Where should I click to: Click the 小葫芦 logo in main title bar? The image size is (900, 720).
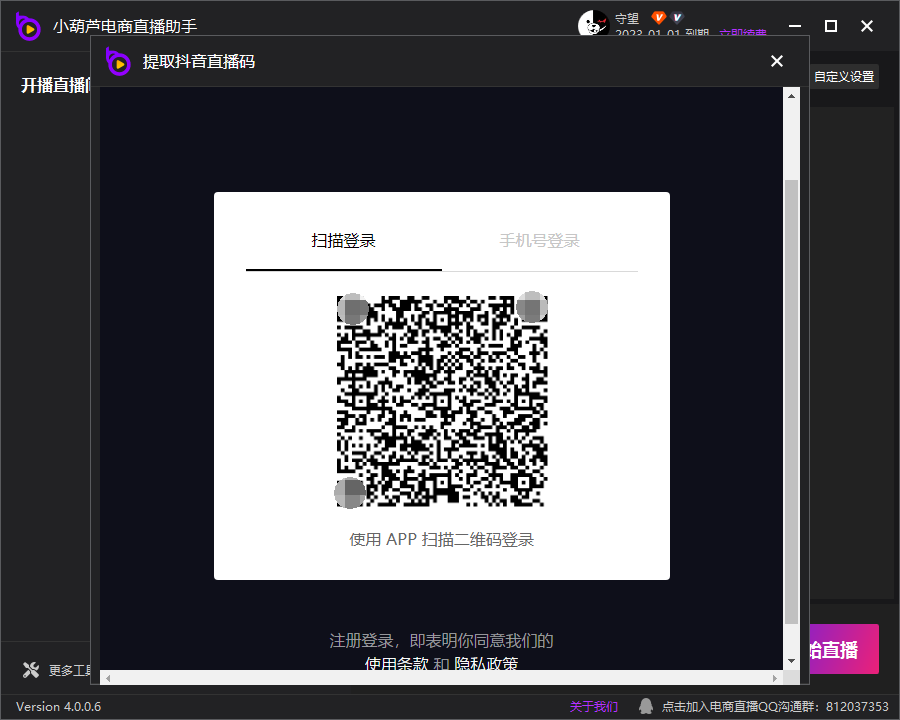point(28,27)
